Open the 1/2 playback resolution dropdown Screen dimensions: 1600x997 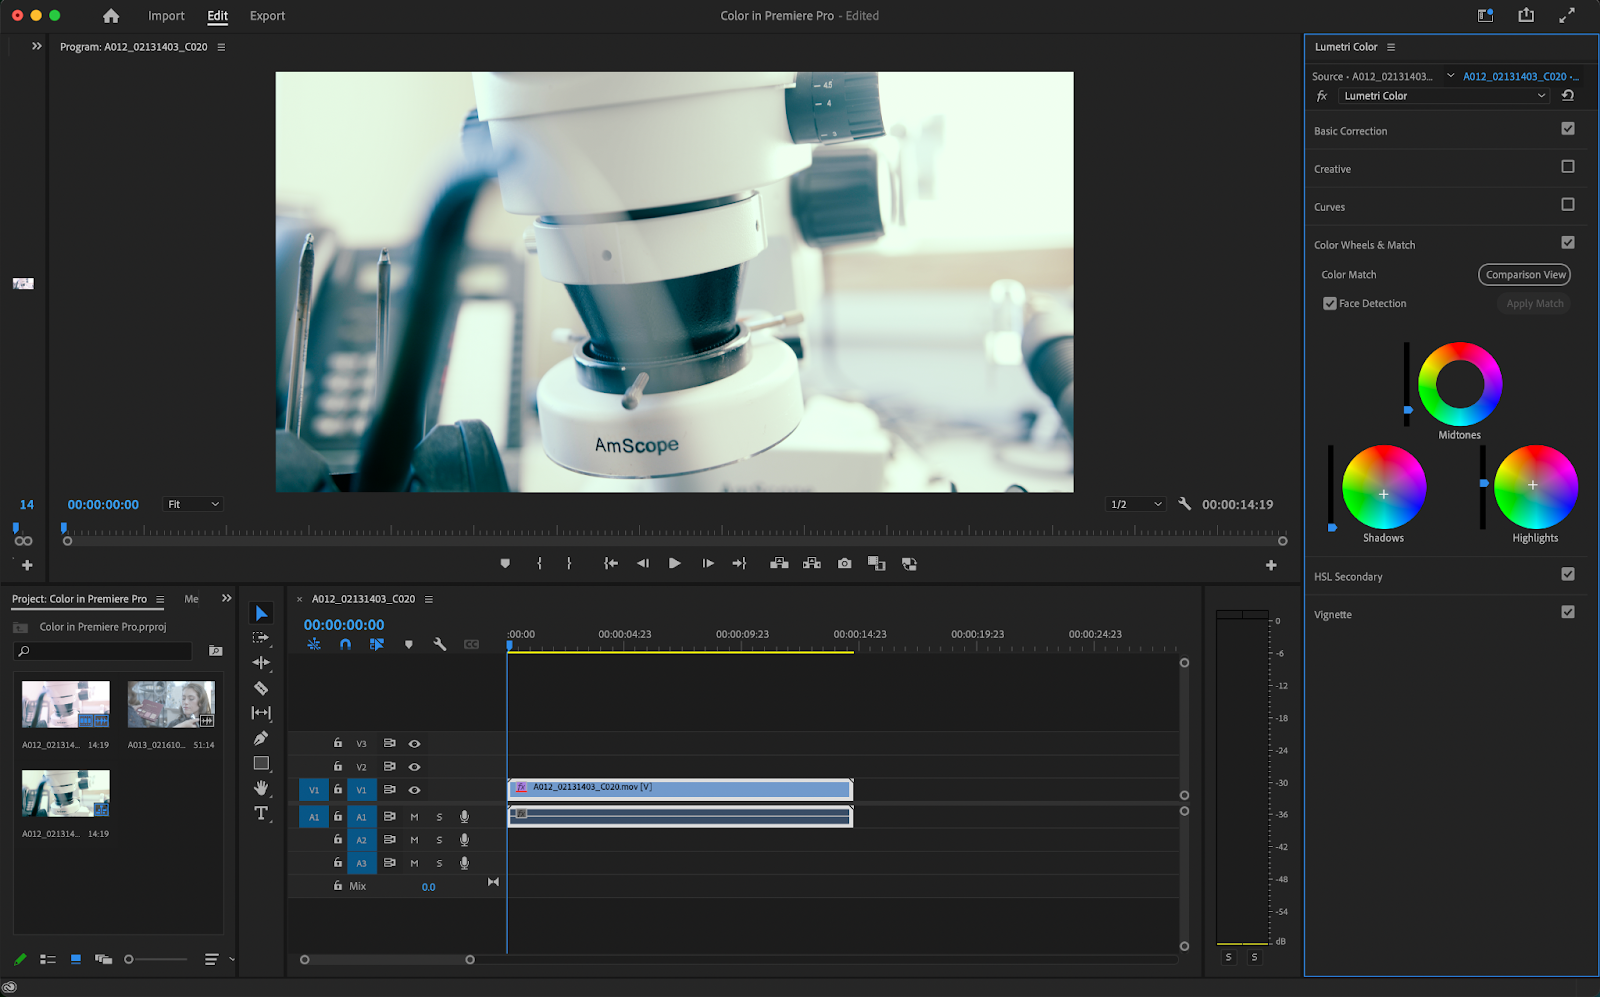point(1137,505)
